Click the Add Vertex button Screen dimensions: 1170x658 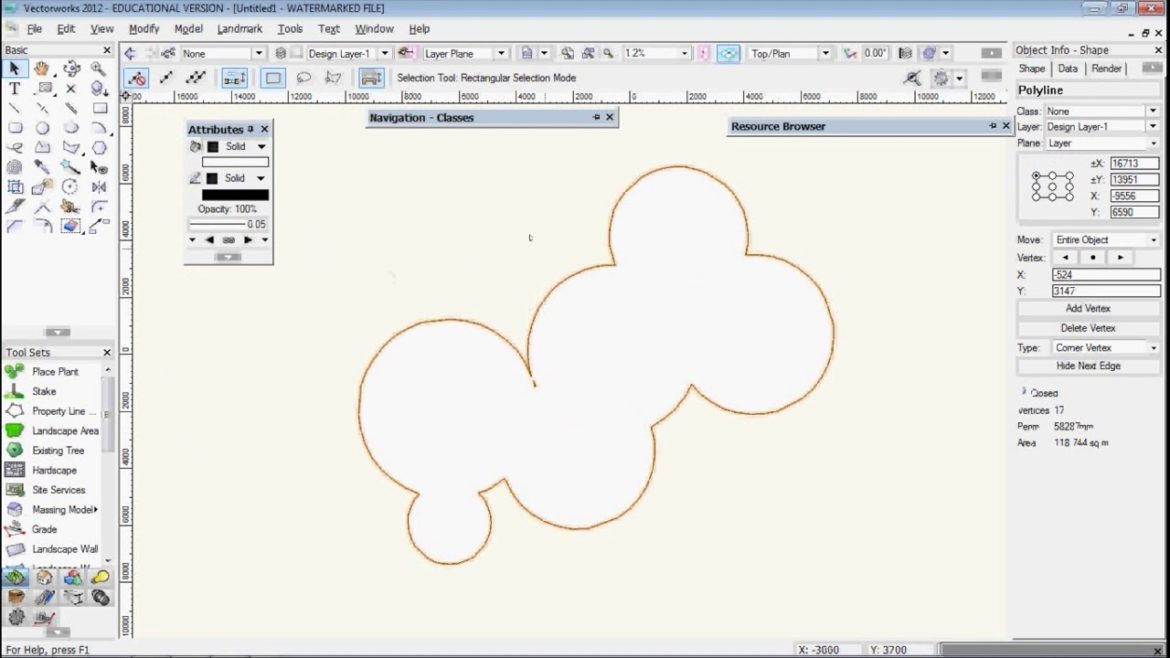(1088, 308)
